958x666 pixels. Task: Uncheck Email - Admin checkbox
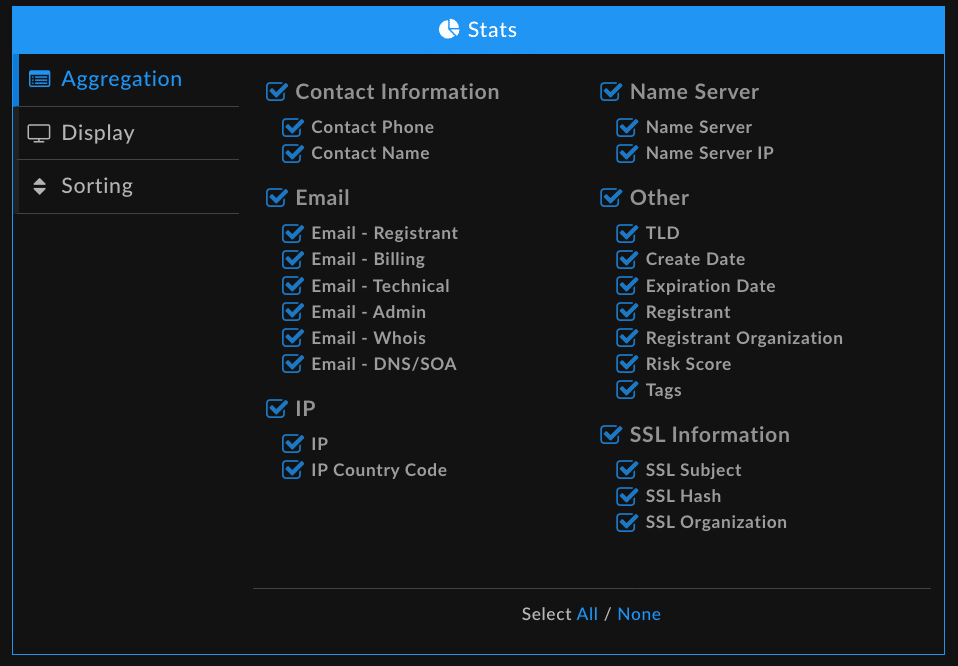coord(293,312)
